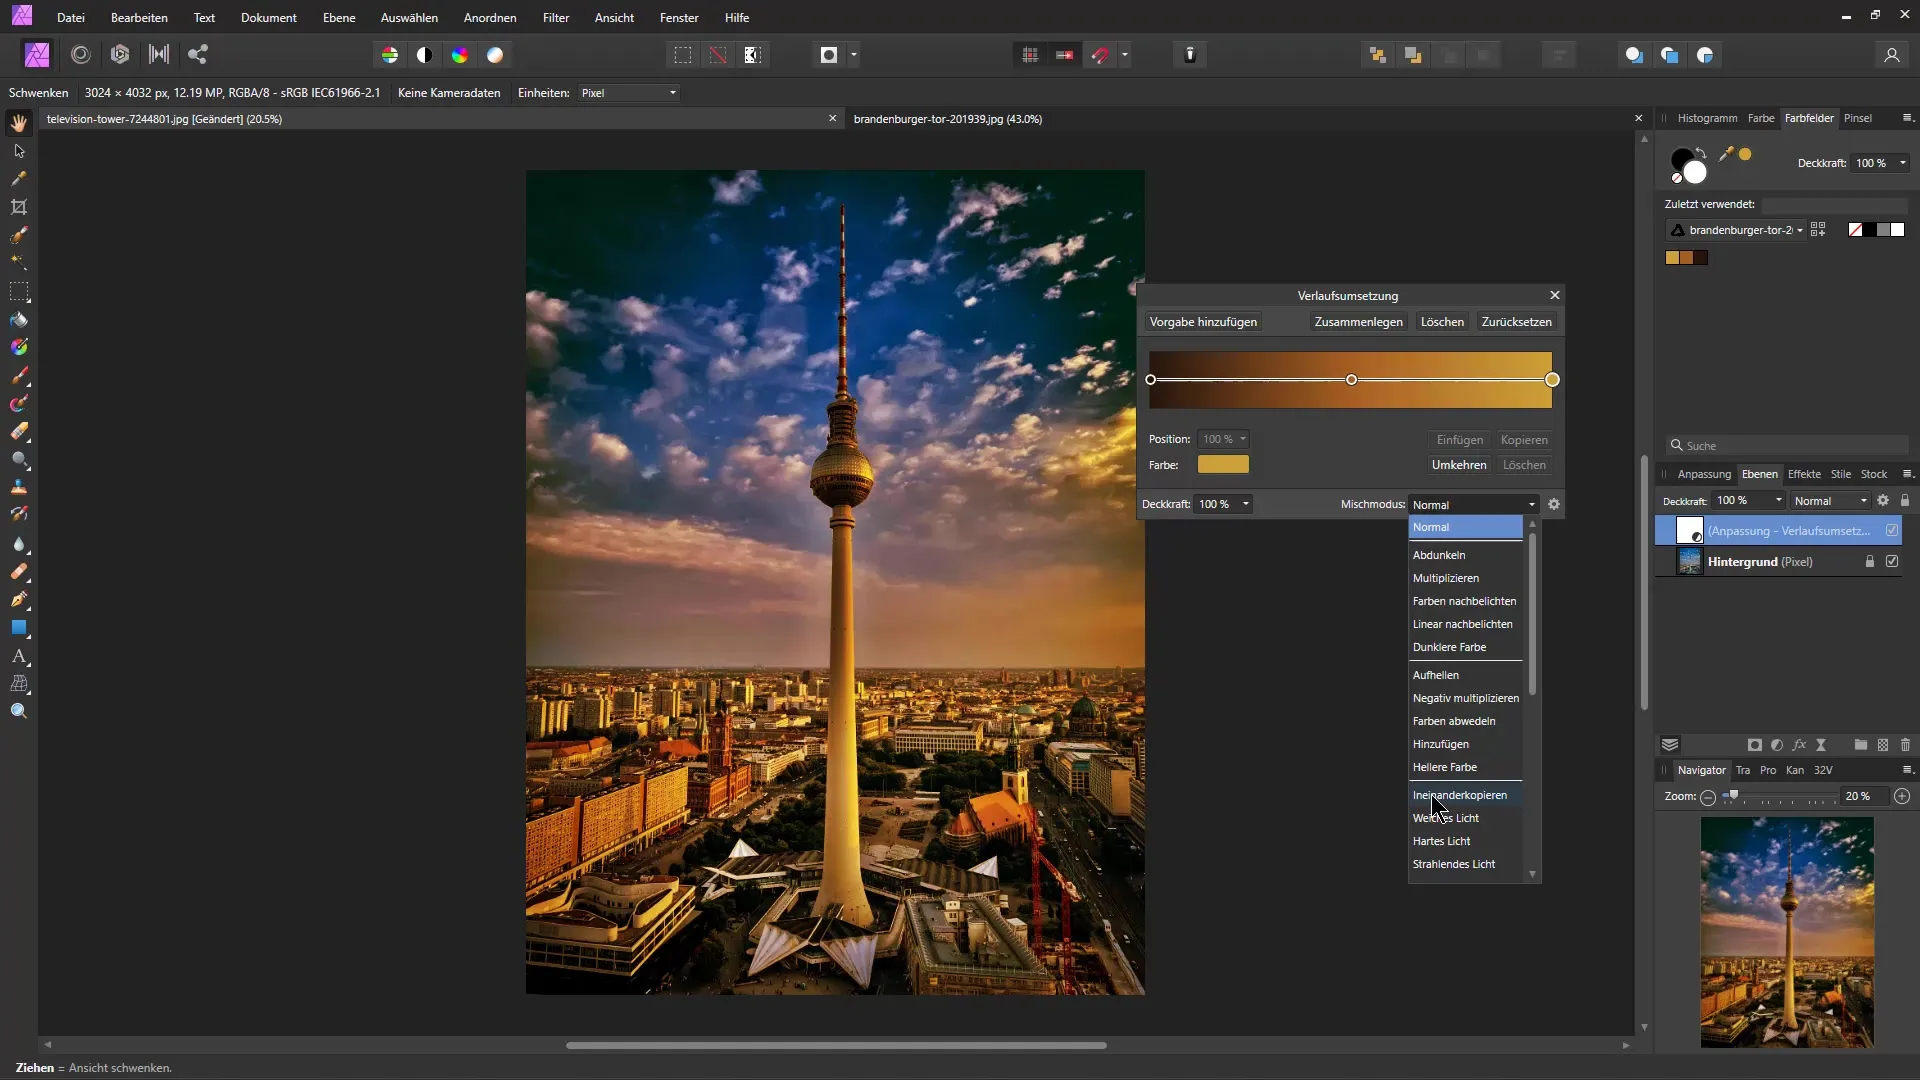Click the Auto Levels toolbar icon
This screenshot has height=1080, width=1920.
[390, 55]
